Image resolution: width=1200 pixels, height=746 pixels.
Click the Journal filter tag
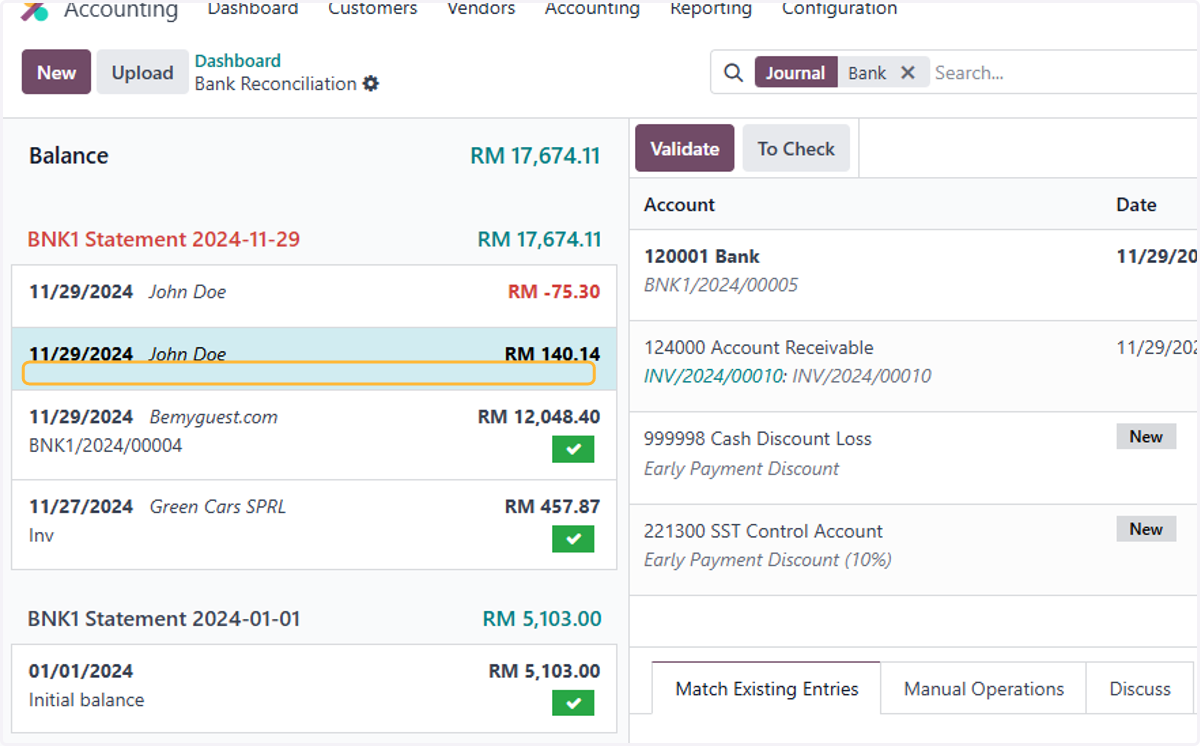click(x=796, y=73)
